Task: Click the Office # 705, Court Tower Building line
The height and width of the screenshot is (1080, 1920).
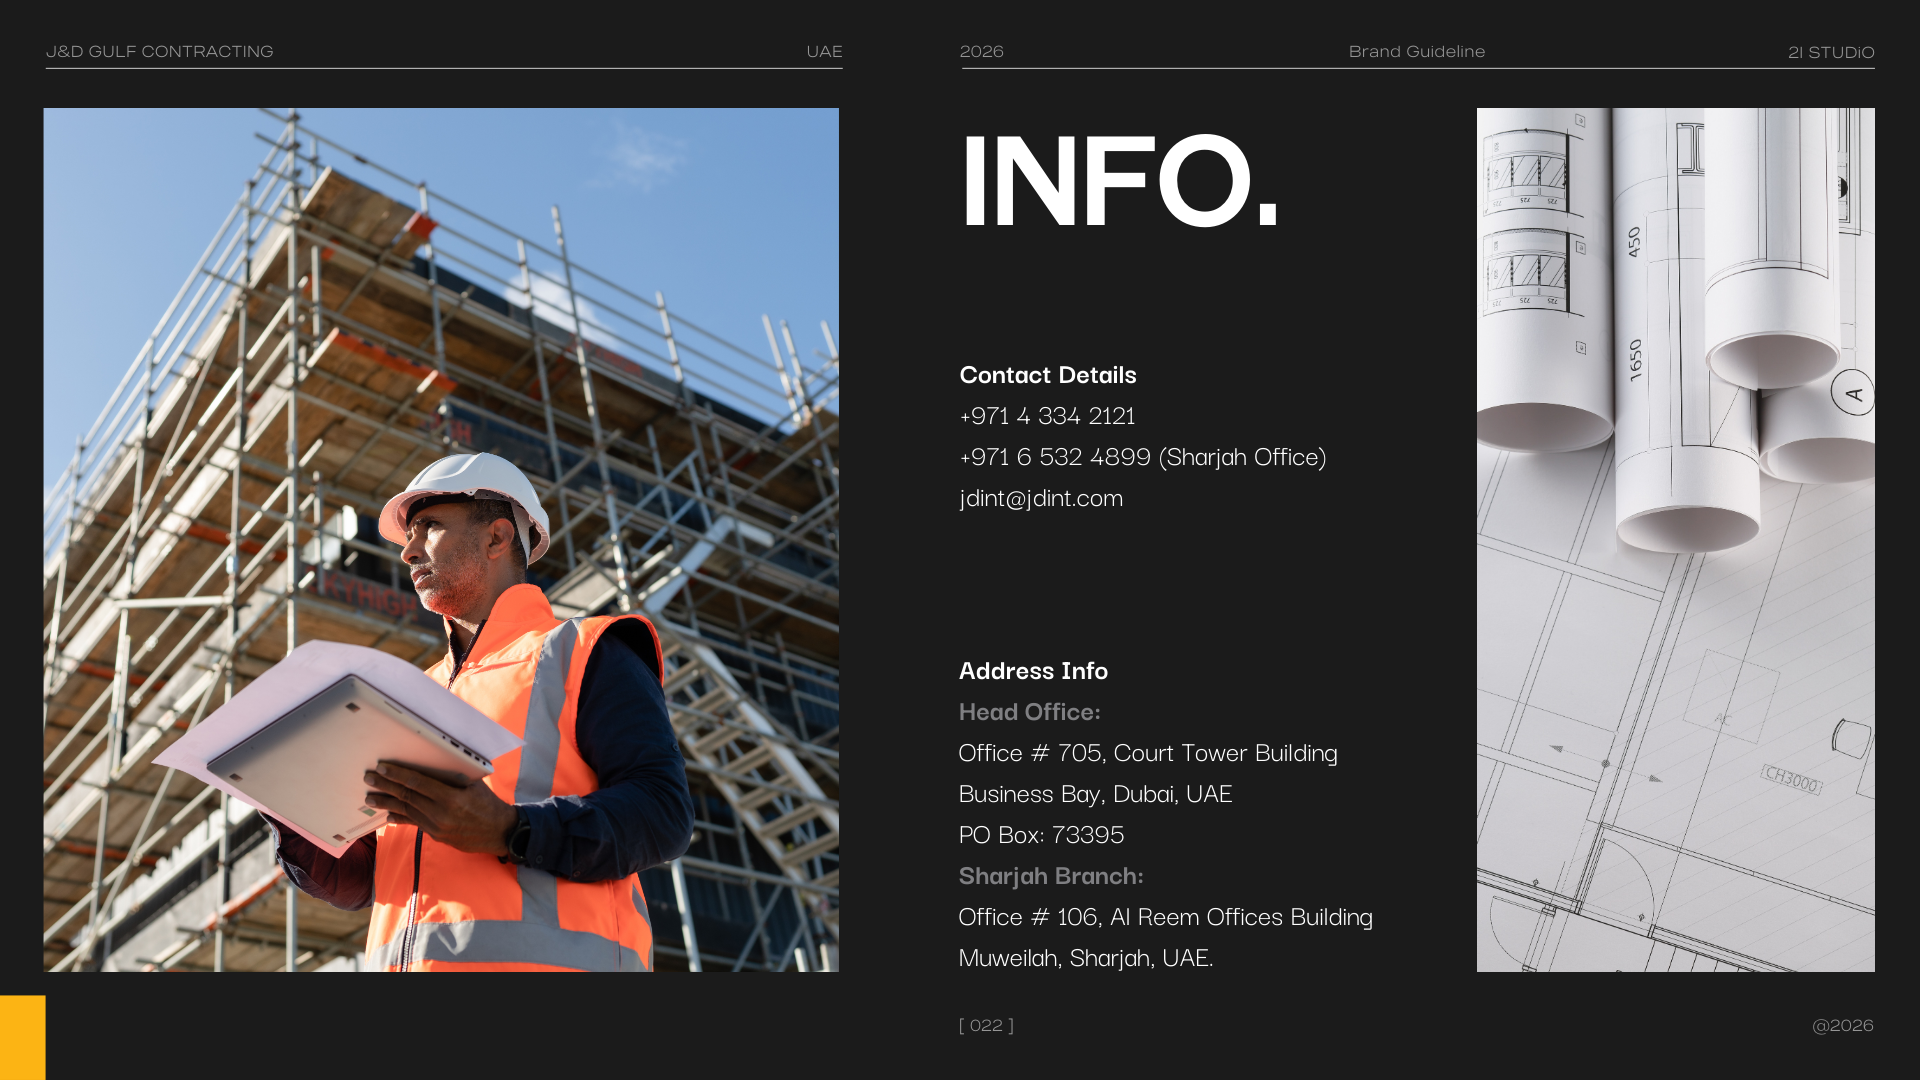Action: tap(1147, 753)
